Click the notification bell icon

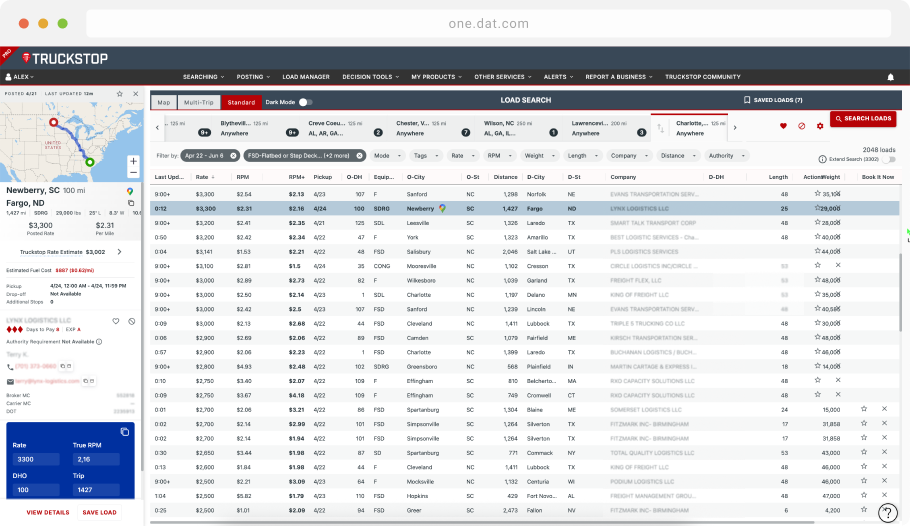pos(890,77)
